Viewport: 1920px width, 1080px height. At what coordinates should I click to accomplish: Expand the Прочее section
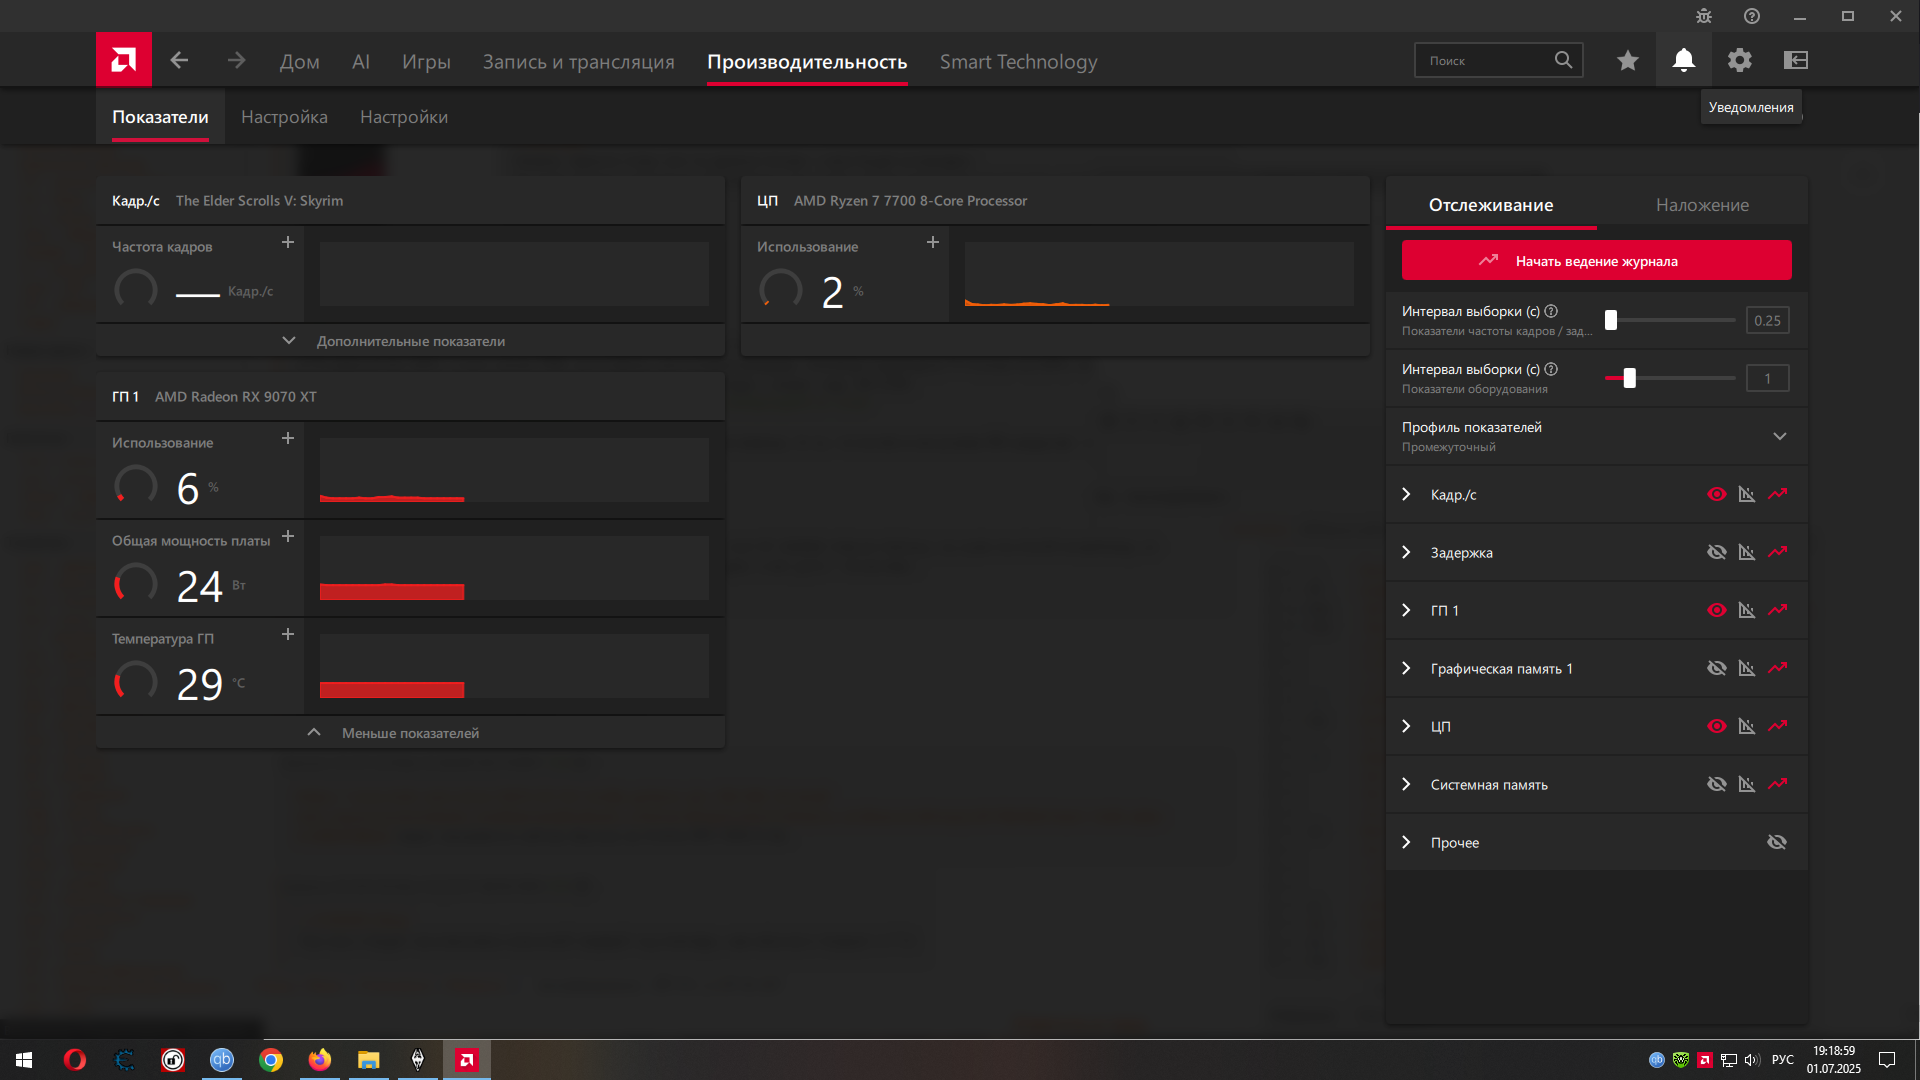(1406, 842)
